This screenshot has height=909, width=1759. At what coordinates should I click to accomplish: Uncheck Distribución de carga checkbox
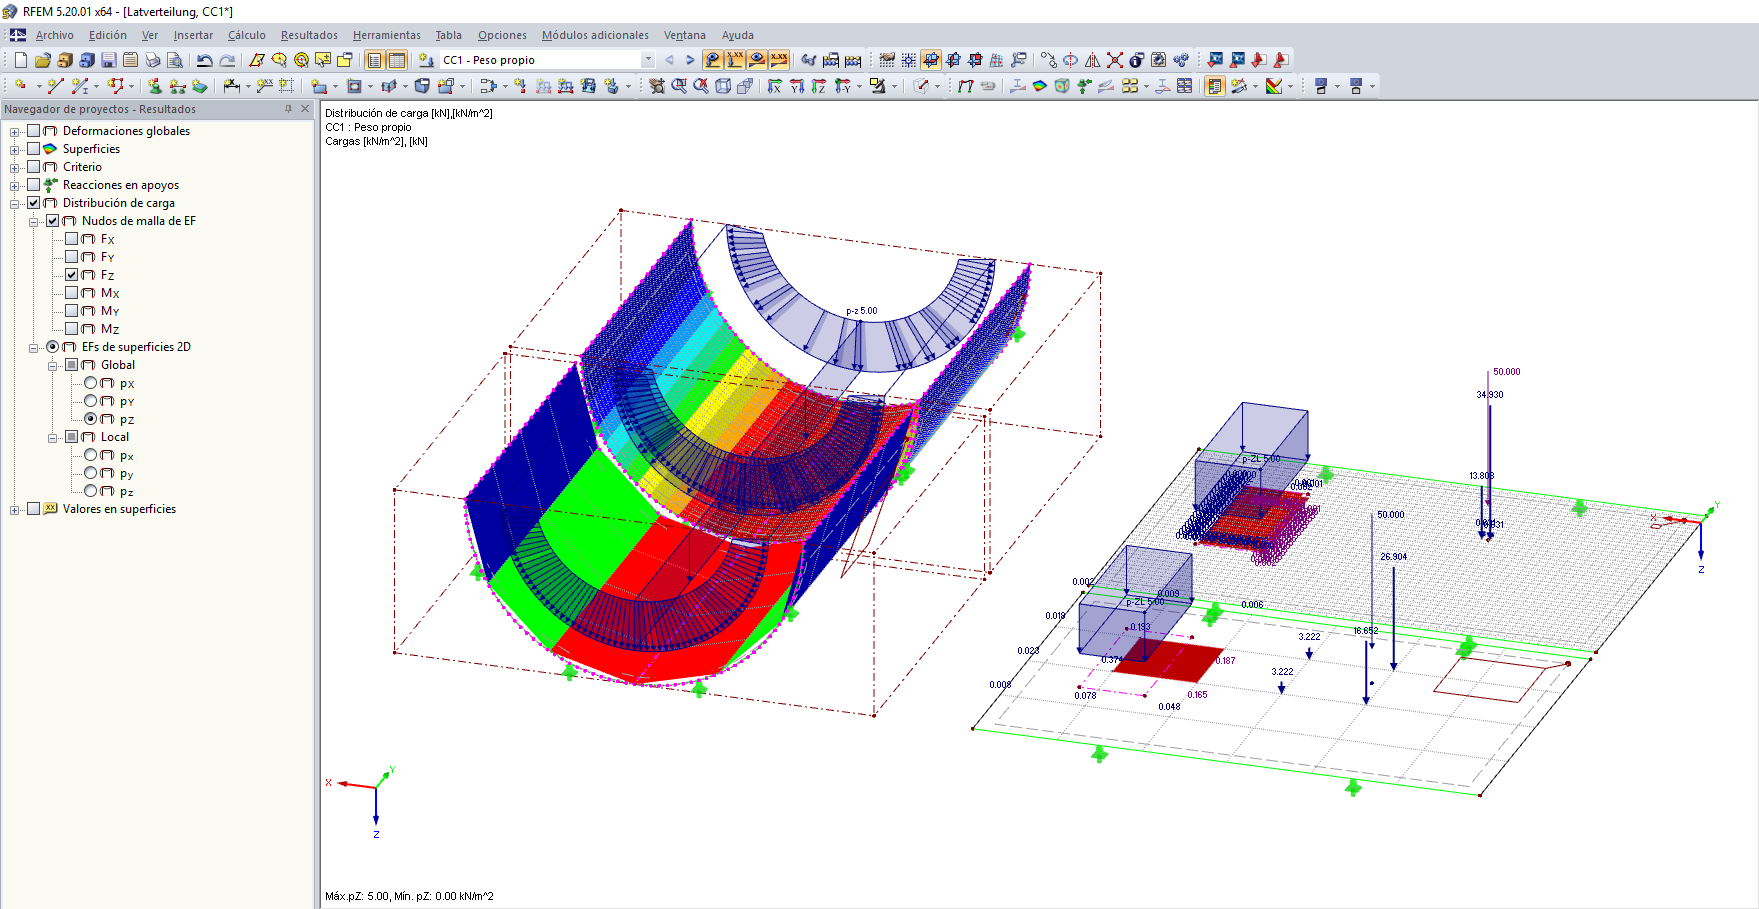[34, 203]
